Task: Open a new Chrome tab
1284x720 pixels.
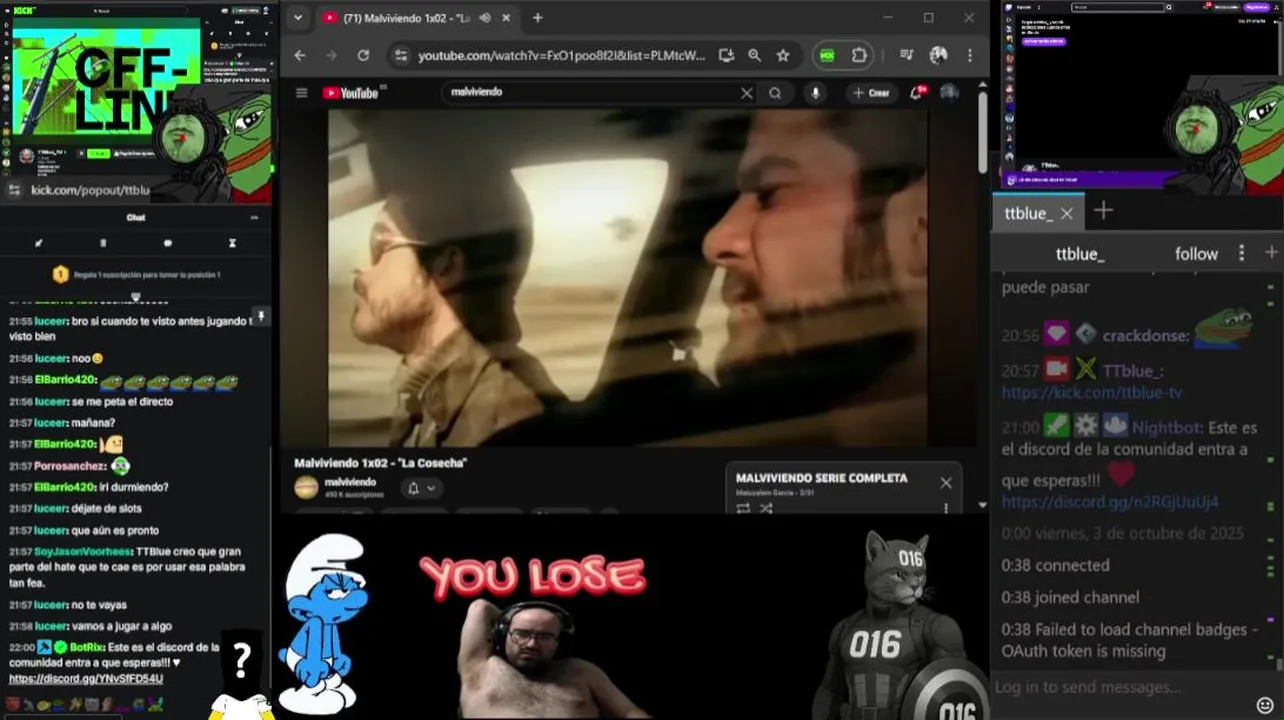Action: (x=537, y=18)
